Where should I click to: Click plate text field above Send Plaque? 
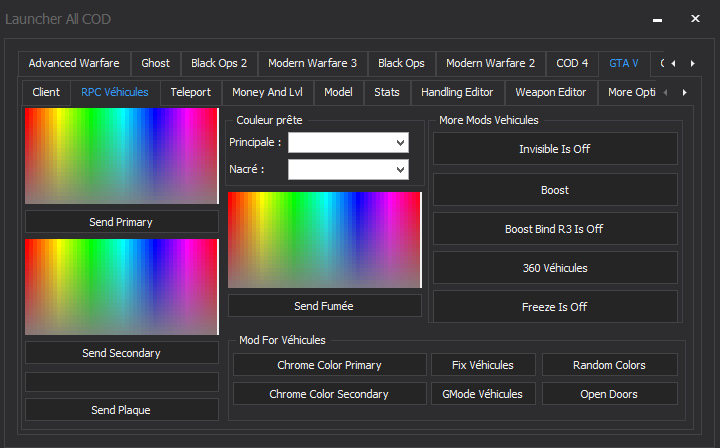click(x=122, y=382)
